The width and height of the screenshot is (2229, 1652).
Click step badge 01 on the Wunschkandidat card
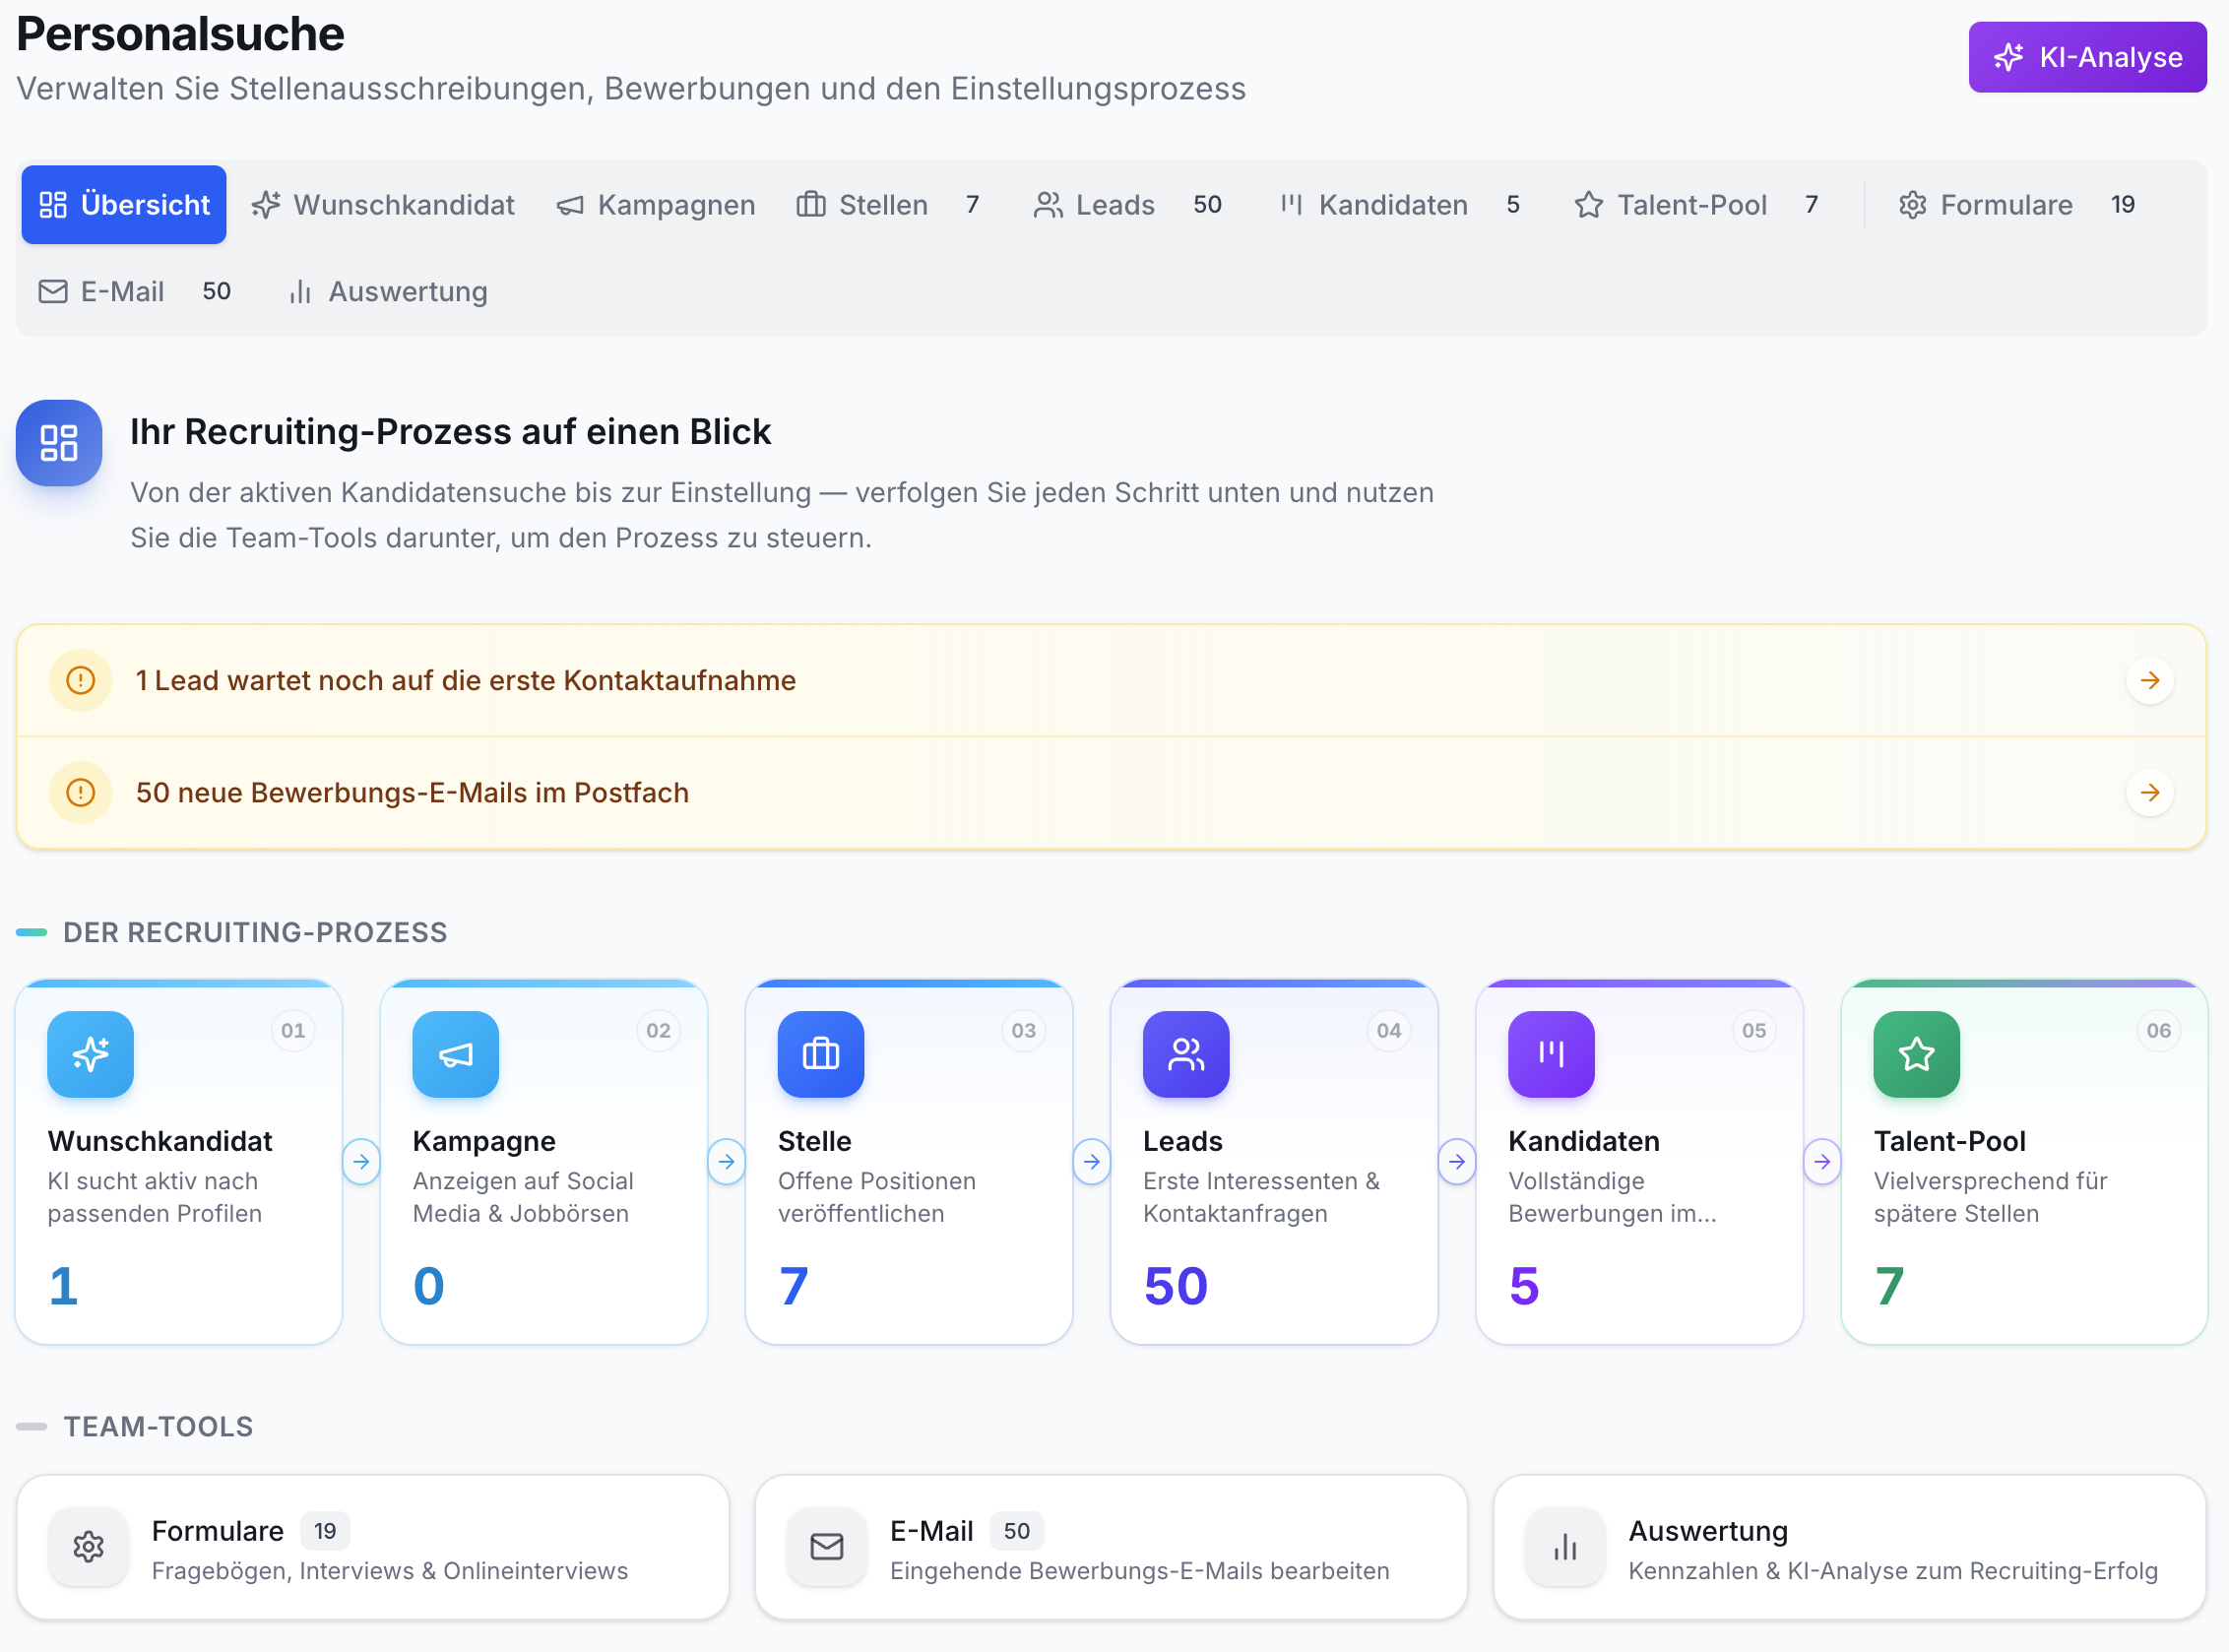(x=293, y=1030)
